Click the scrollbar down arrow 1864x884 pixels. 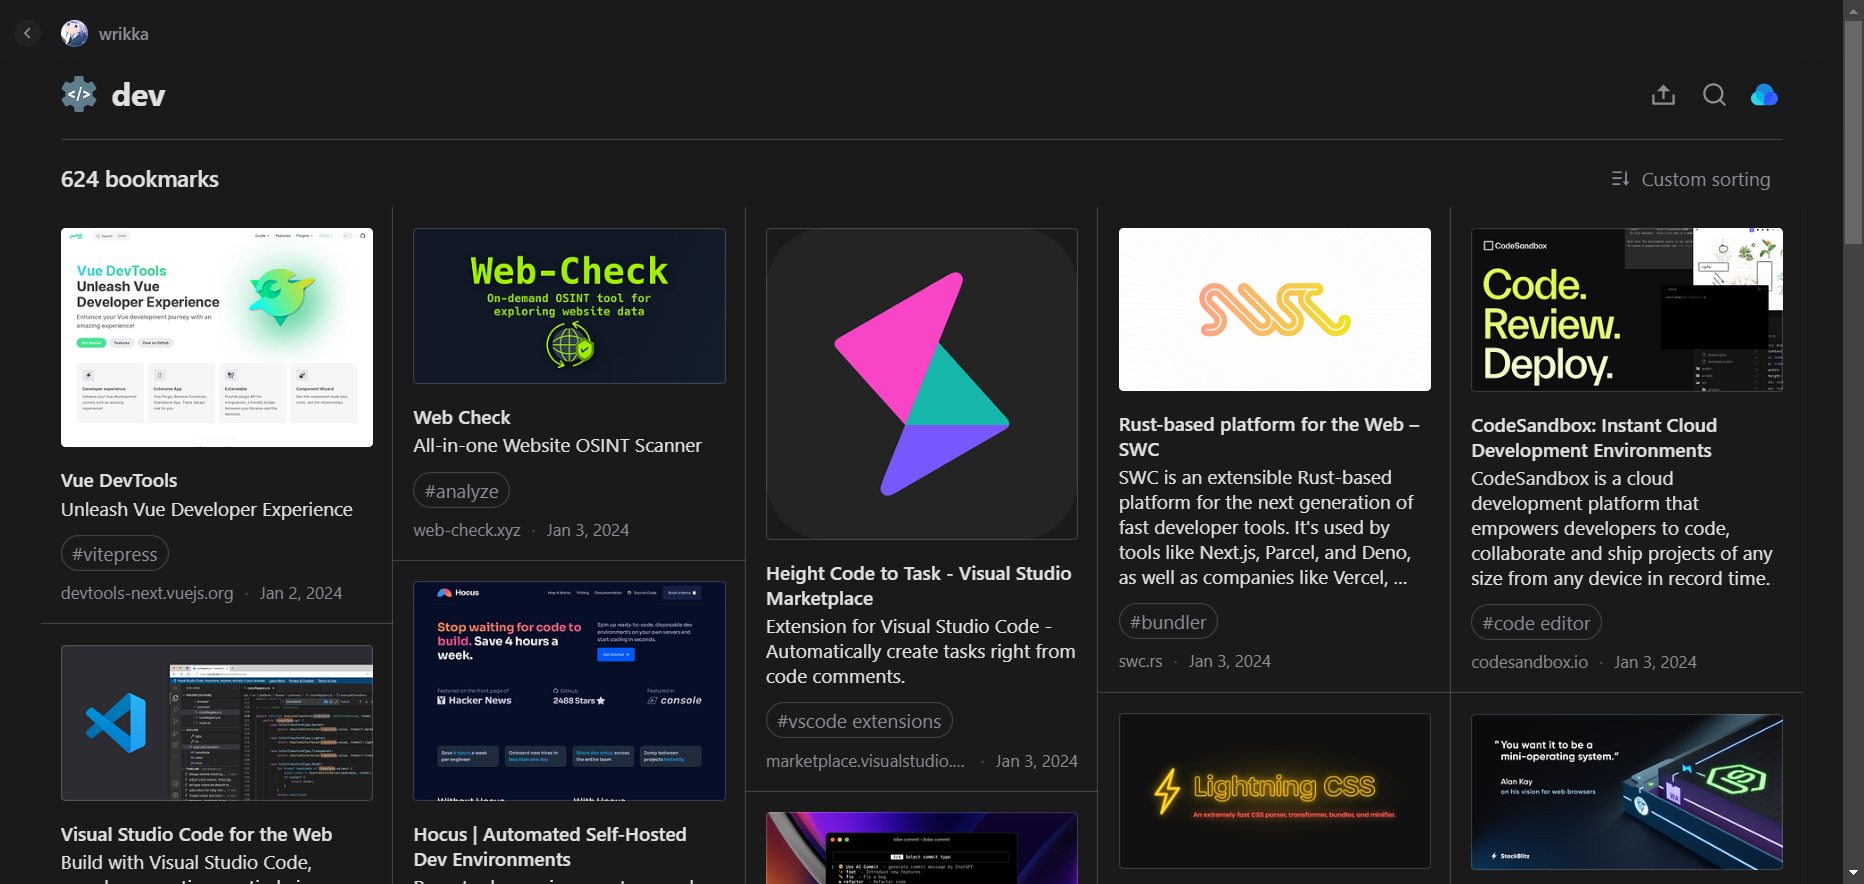point(1853,874)
